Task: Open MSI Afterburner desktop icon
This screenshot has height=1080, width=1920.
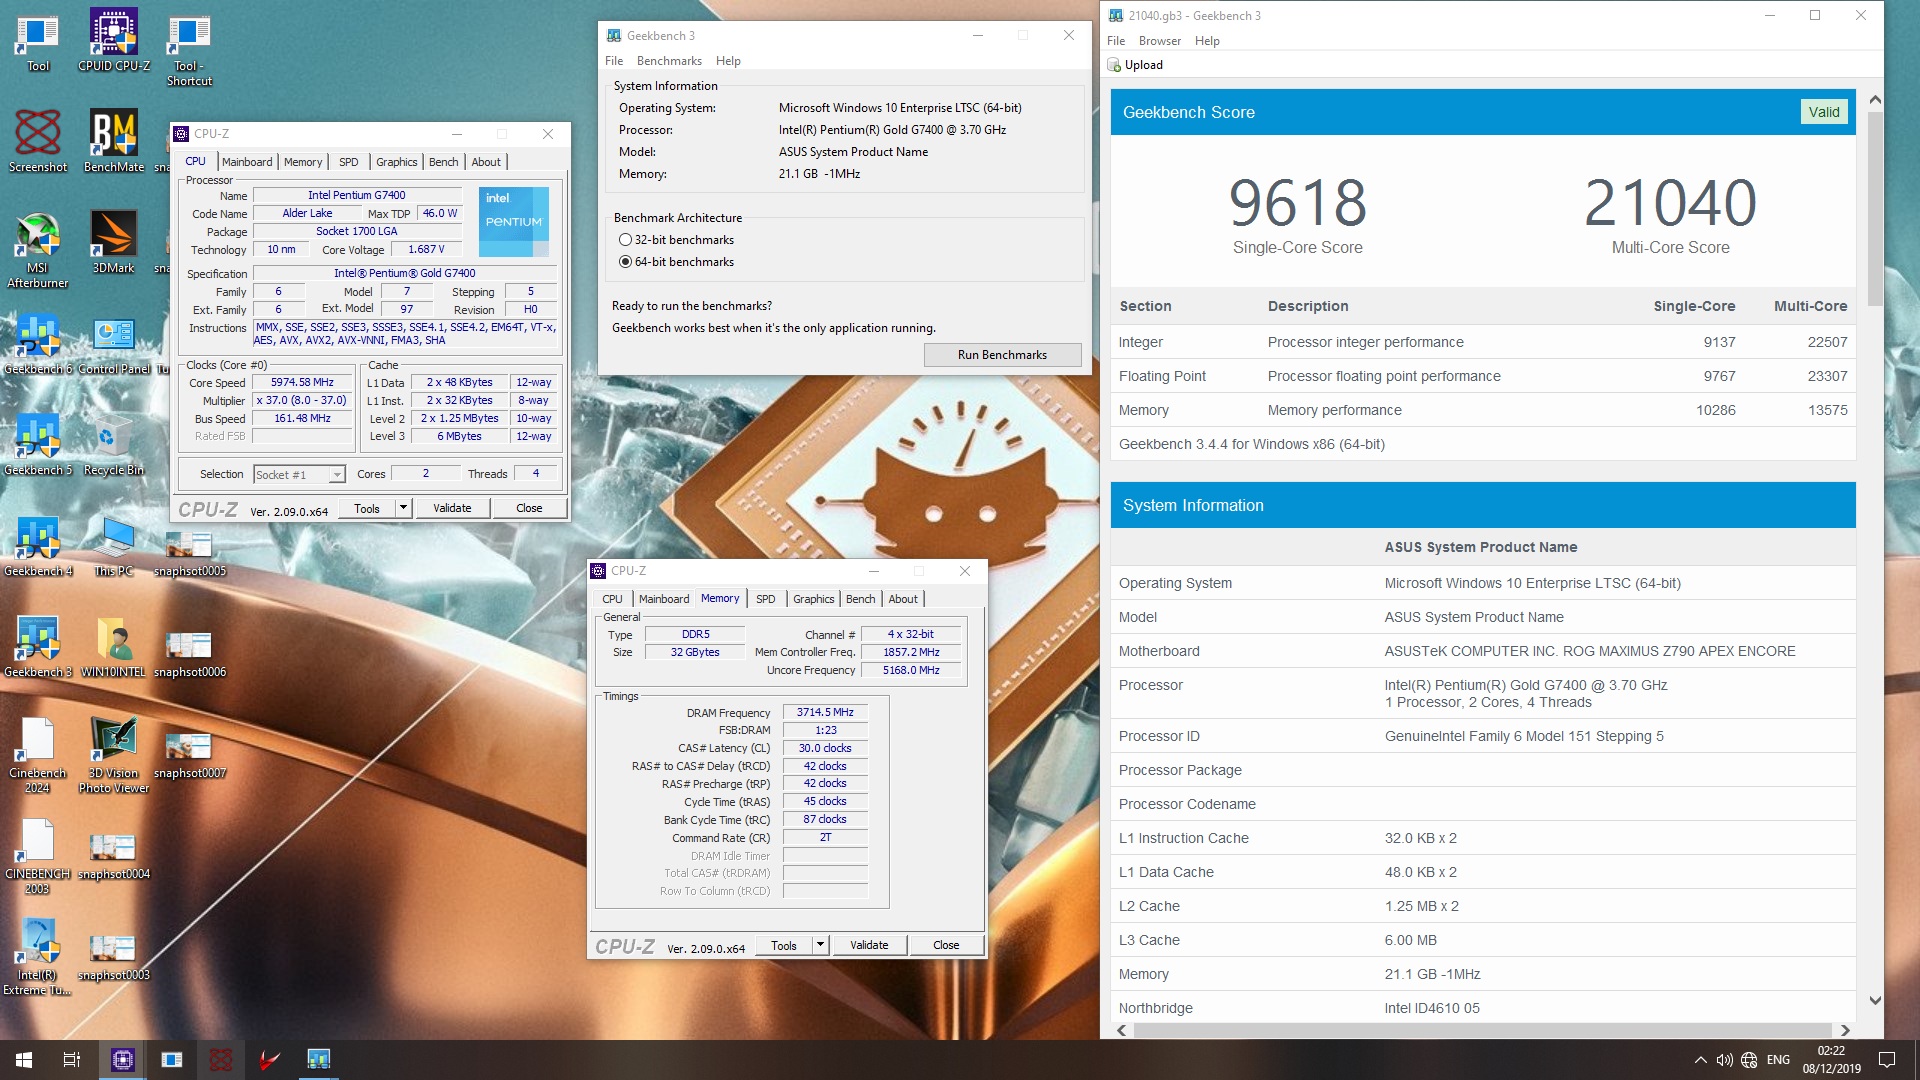Action: pyautogui.click(x=38, y=249)
